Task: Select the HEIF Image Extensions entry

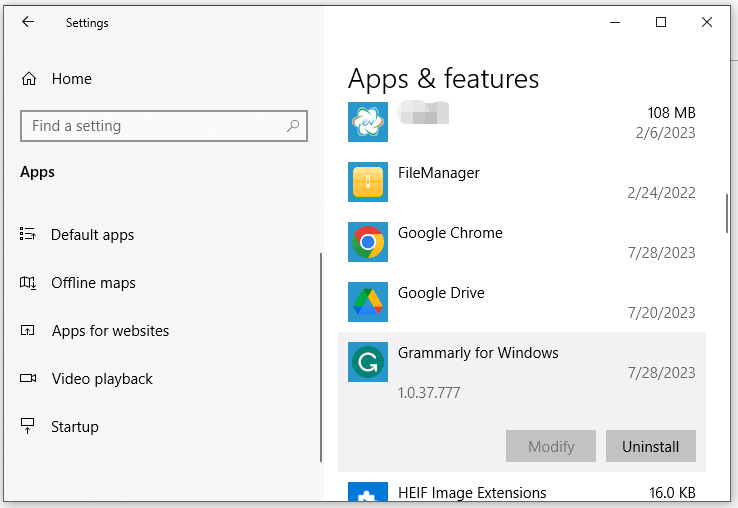Action: tap(472, 492)
